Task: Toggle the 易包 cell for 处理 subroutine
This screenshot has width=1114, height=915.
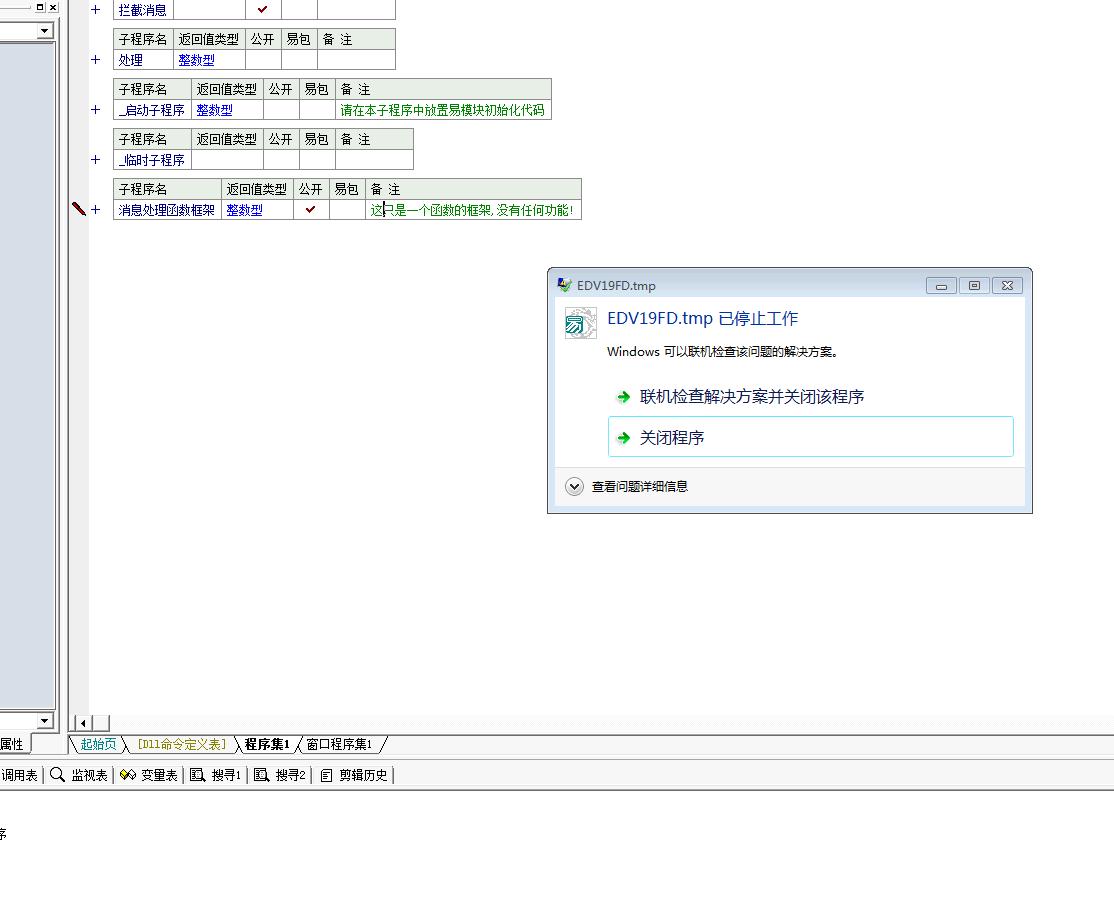Action: [299, 60]
